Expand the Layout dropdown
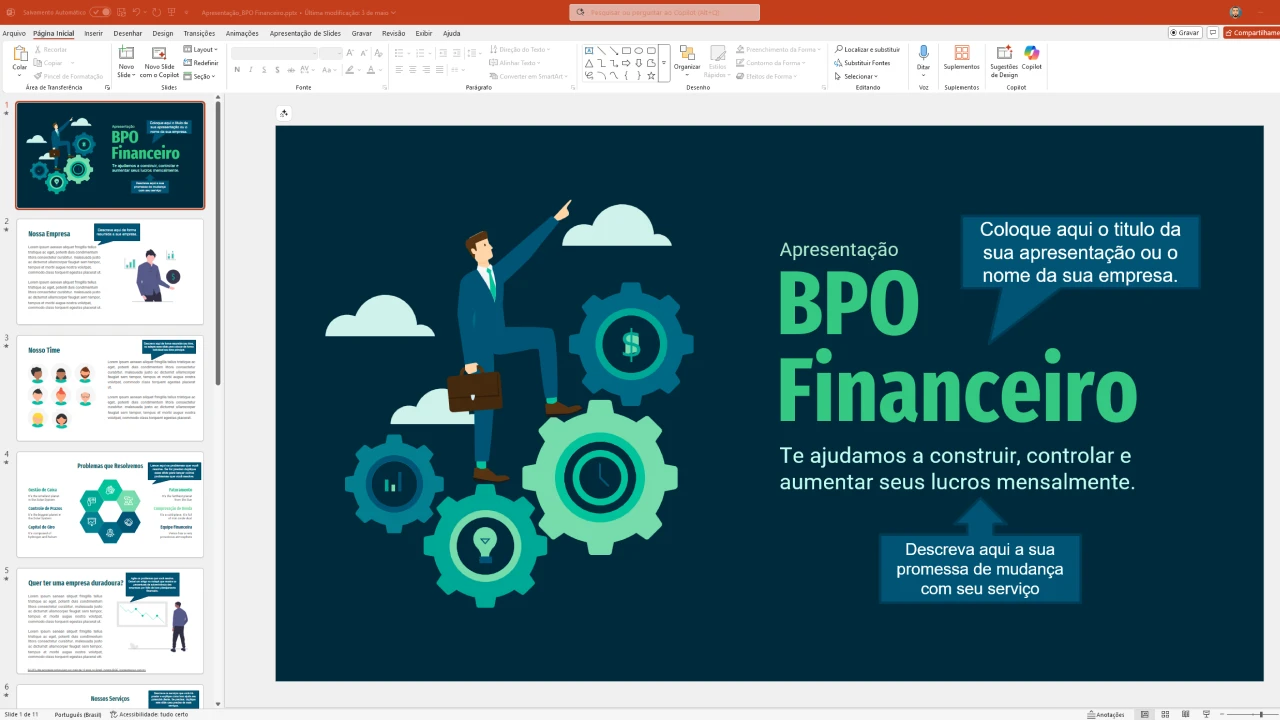 204,49
